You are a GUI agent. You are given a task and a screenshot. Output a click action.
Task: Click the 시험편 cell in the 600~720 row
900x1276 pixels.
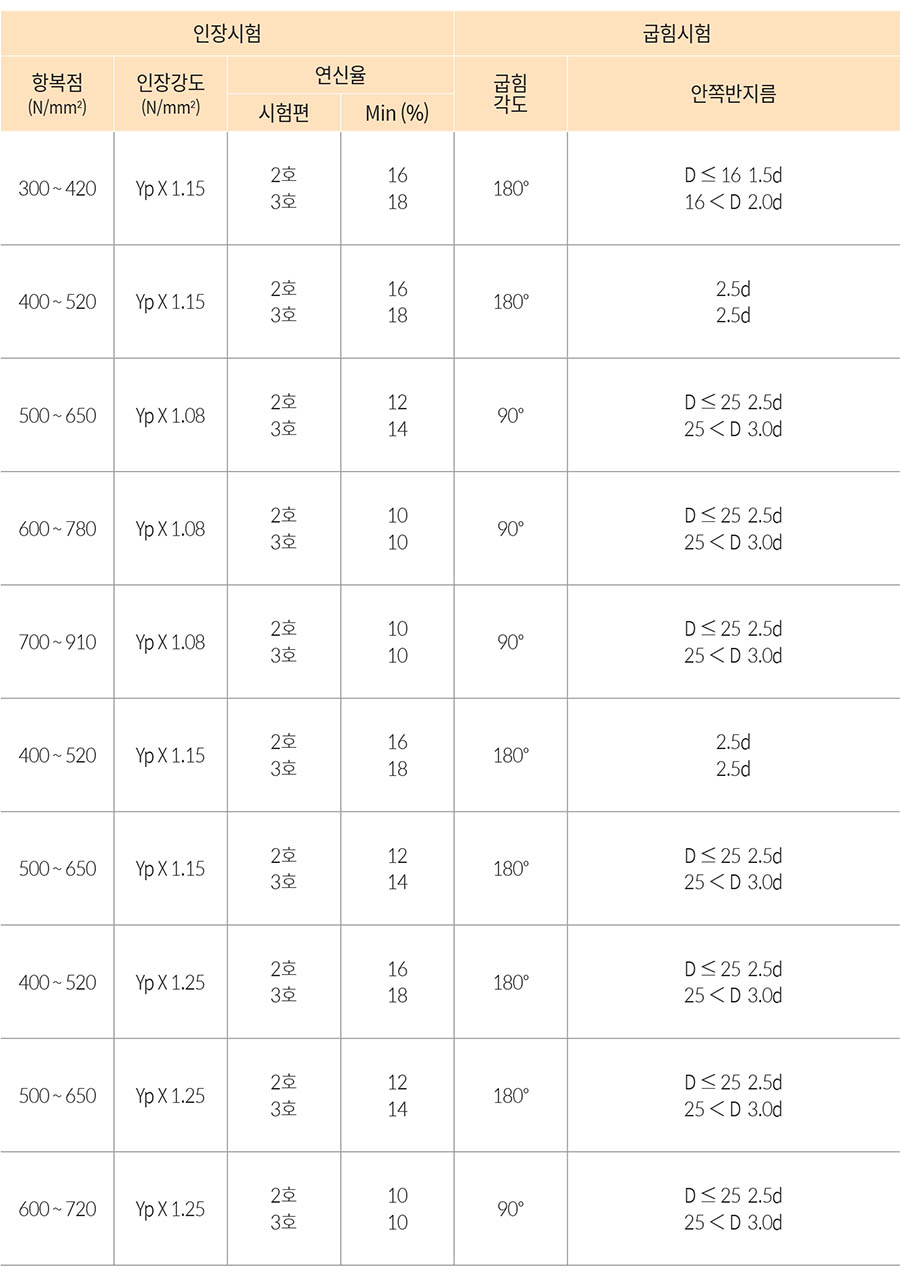coord(284,1209)
